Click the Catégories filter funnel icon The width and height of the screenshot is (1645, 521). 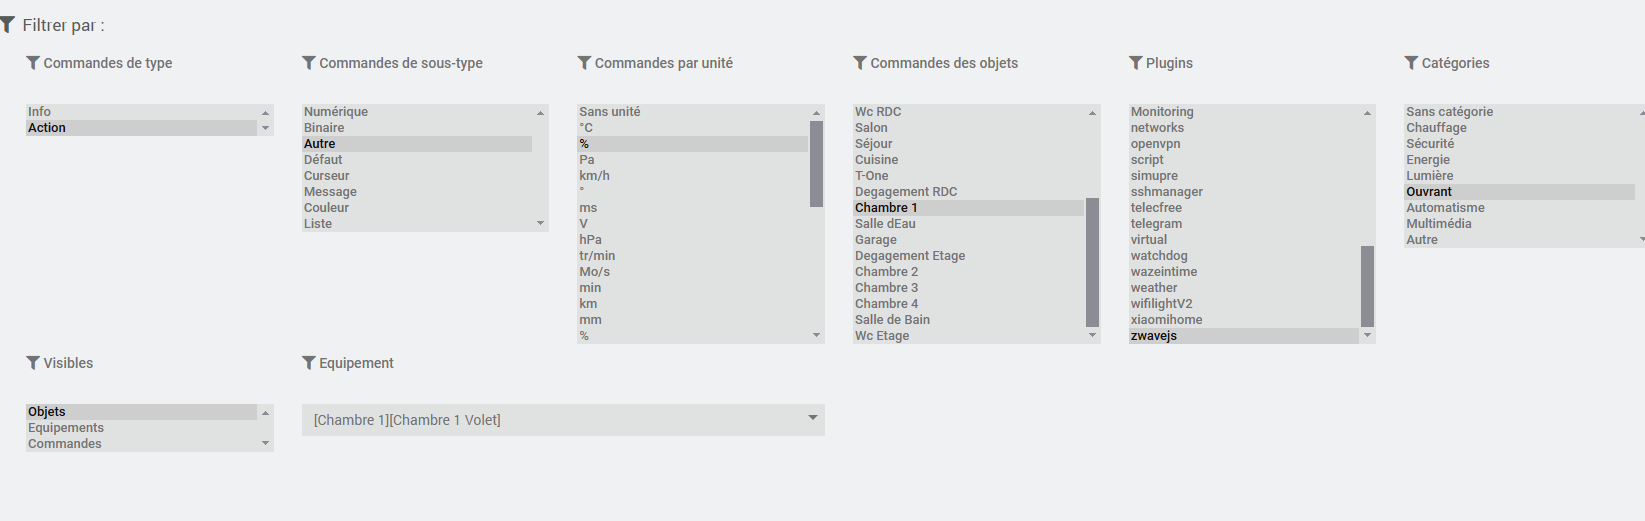point(1411,63)
